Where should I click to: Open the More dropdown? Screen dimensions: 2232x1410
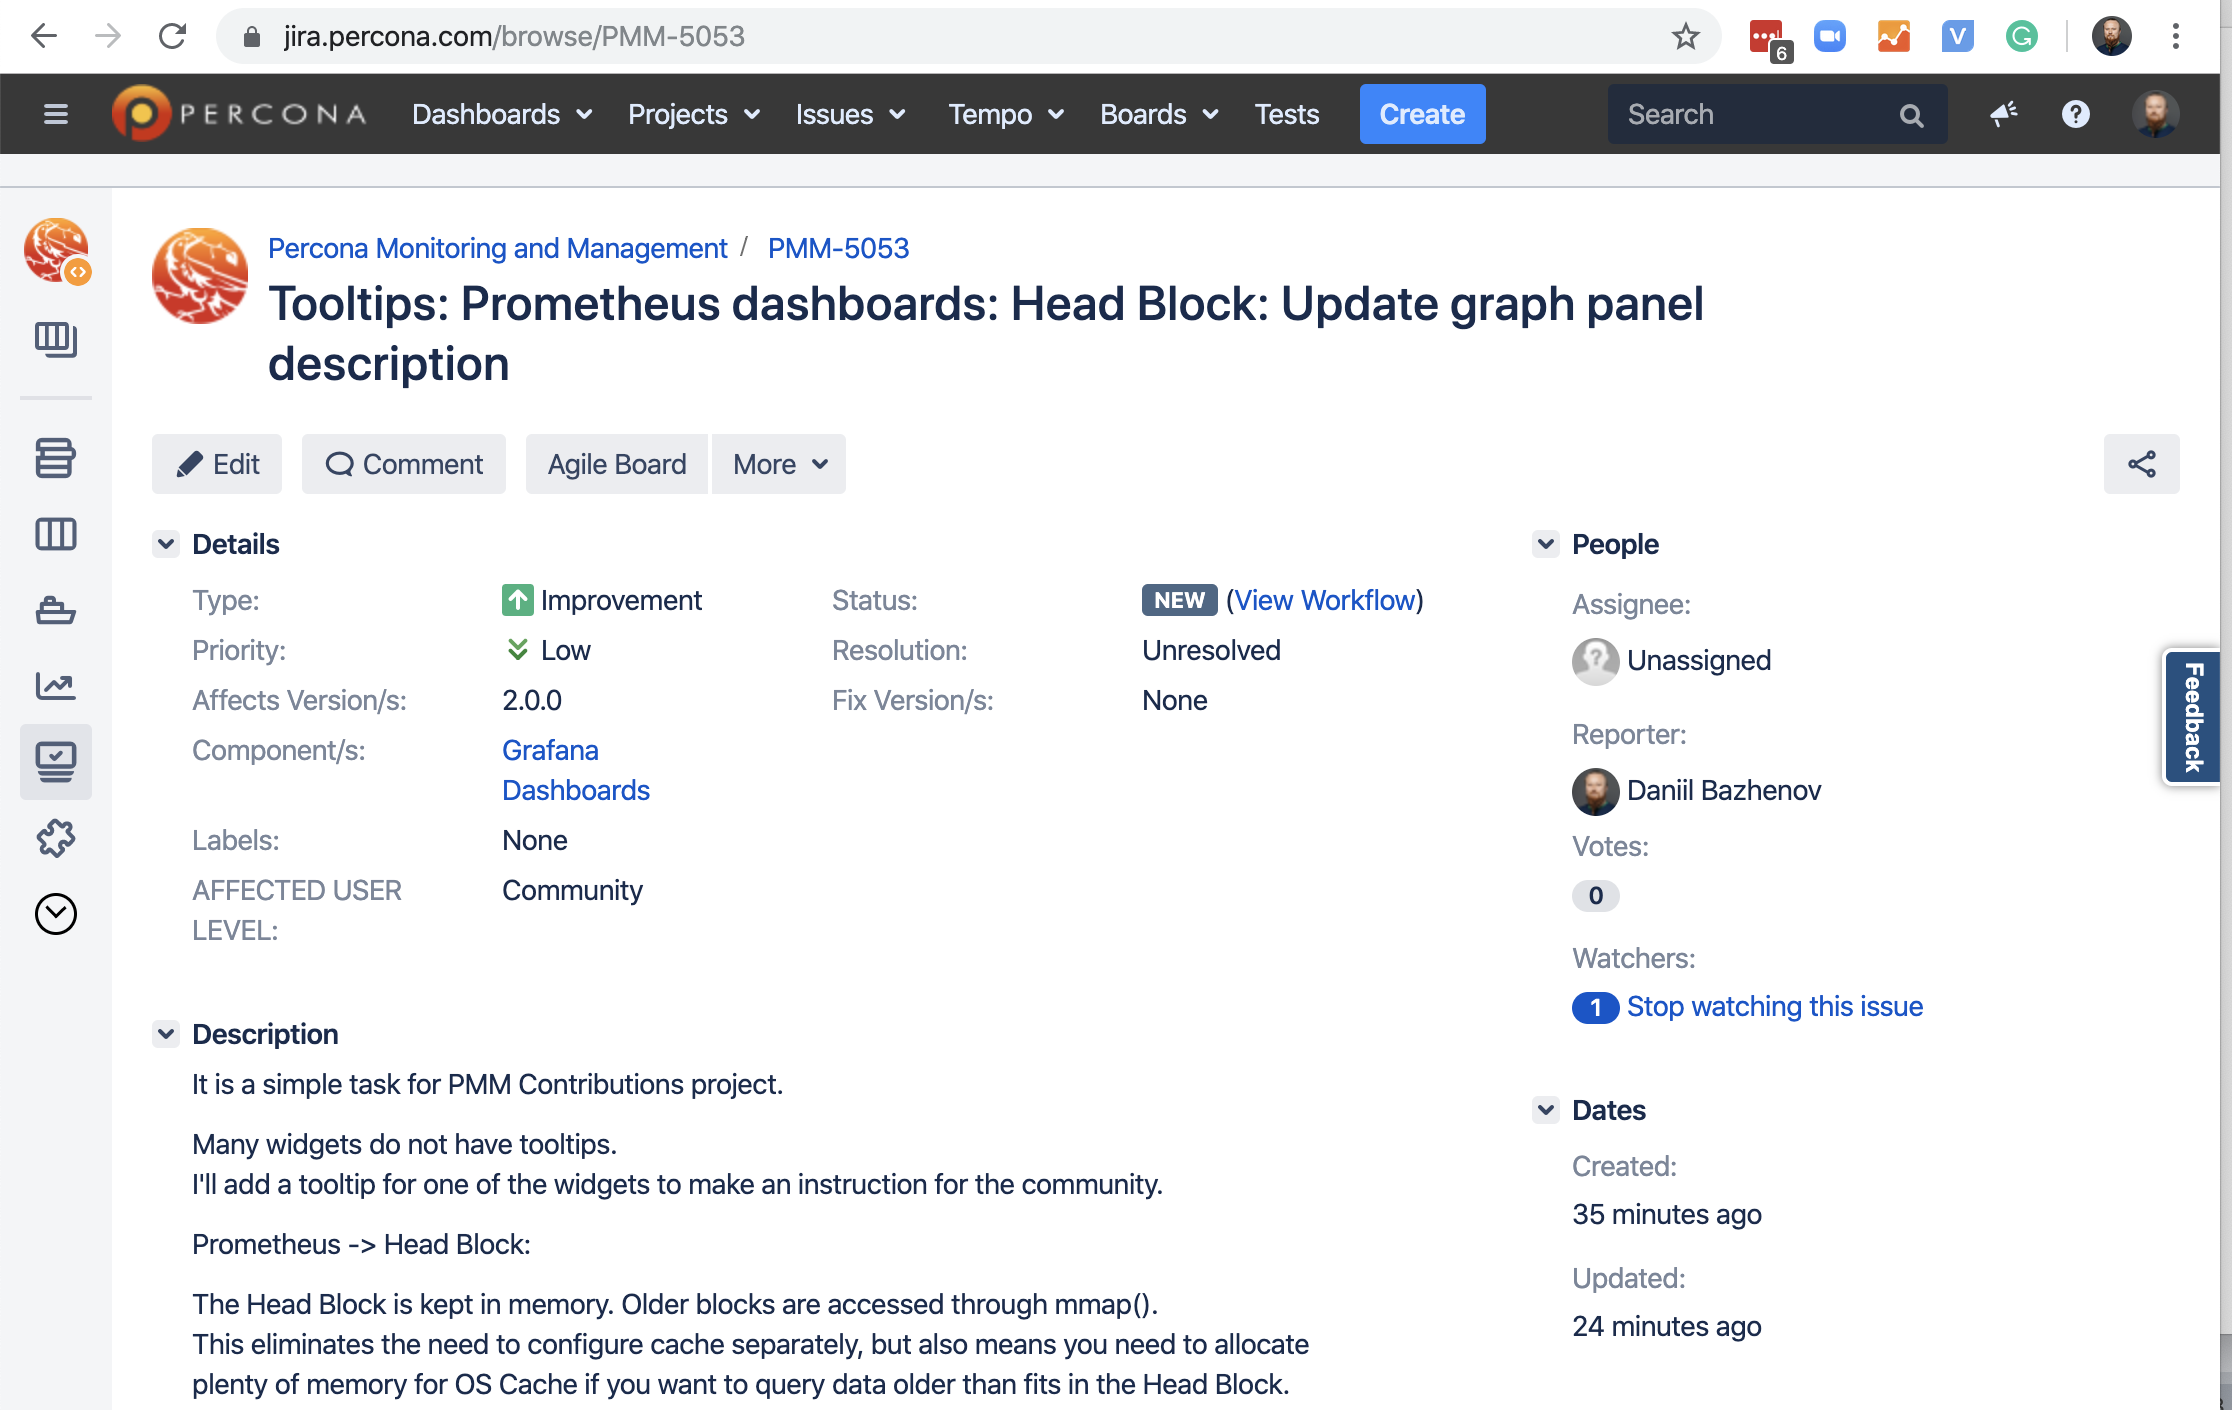[779, 464]
